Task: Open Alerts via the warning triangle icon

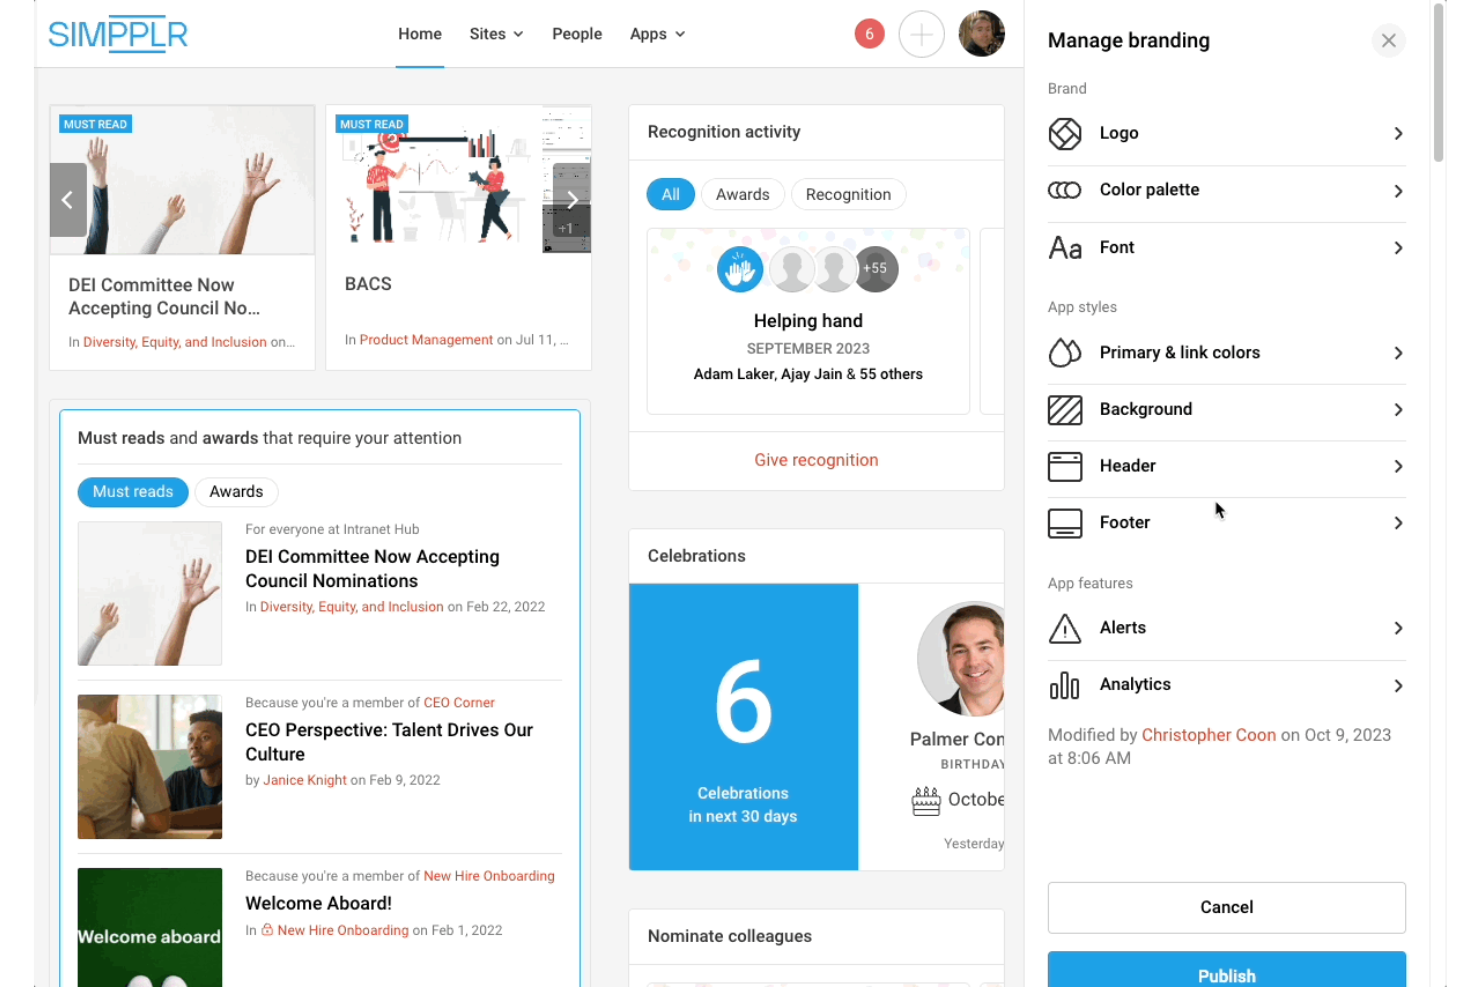Action: coord(1065,628)
